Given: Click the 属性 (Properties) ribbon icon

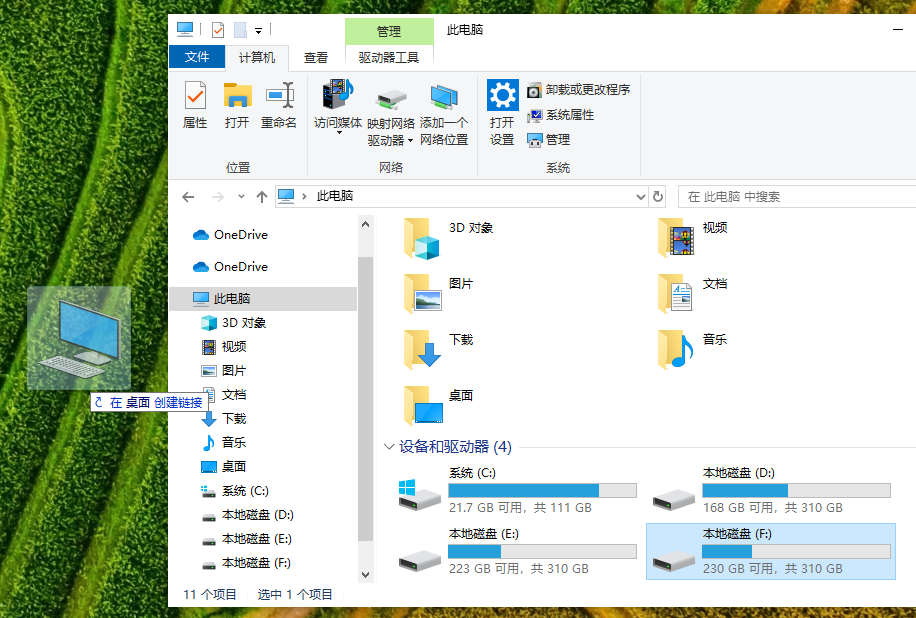Looking at the screenshot, I should (195, 95).
